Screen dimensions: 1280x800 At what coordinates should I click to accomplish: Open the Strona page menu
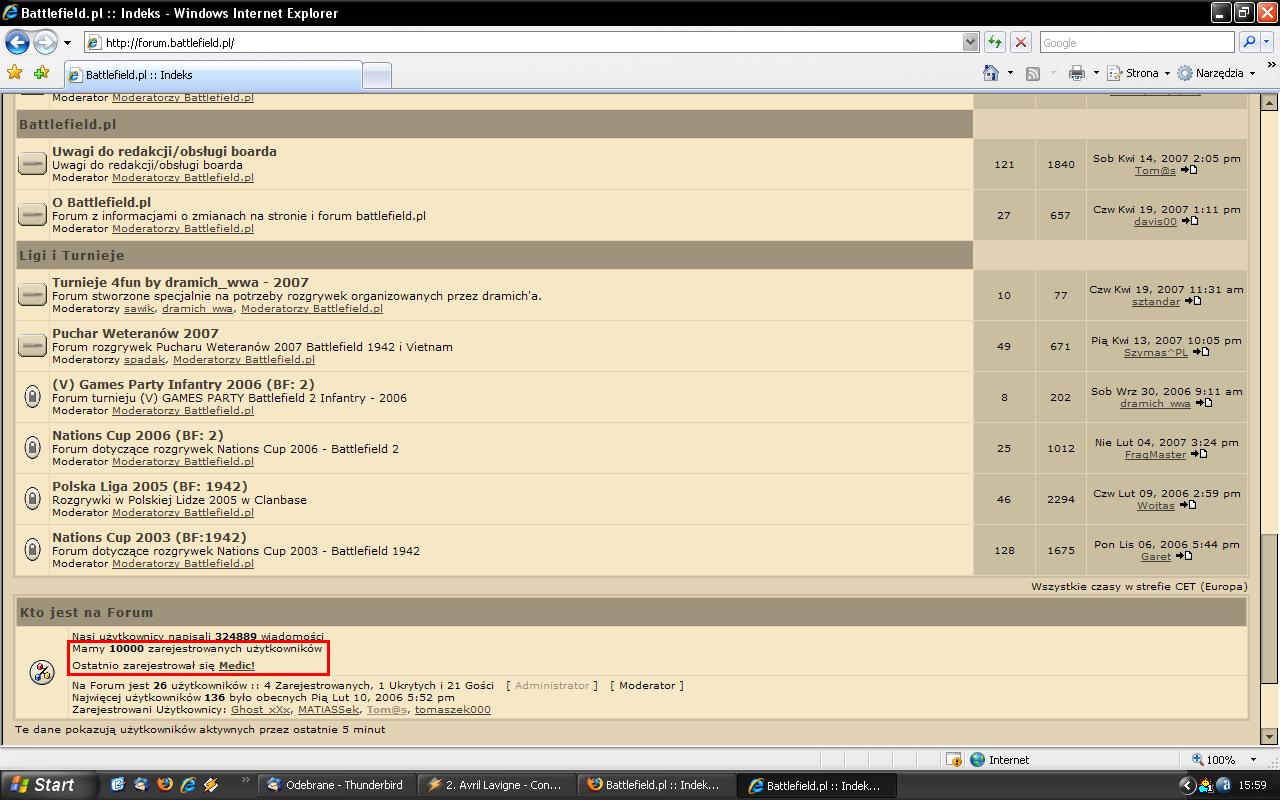click(x=1140, y=73)
